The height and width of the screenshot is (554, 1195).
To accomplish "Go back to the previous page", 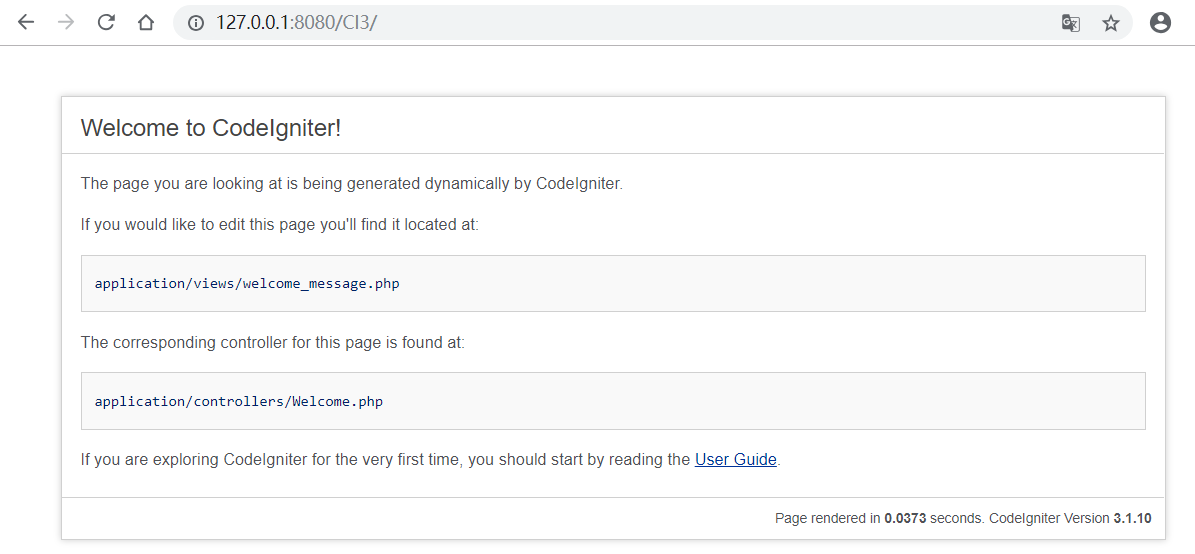I will tap(27, 22).
